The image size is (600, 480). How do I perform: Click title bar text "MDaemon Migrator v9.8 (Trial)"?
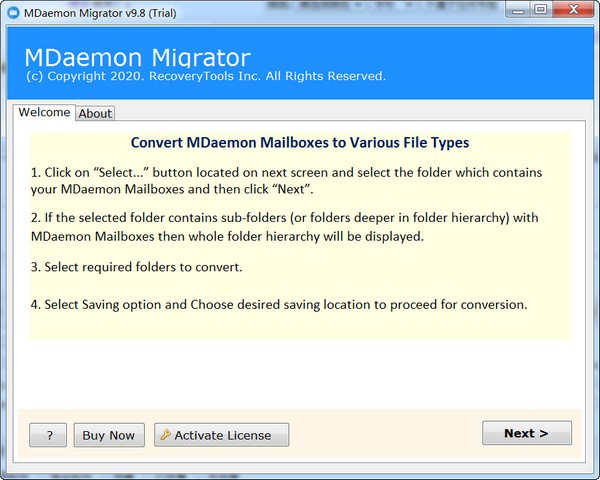coord(100,13)
